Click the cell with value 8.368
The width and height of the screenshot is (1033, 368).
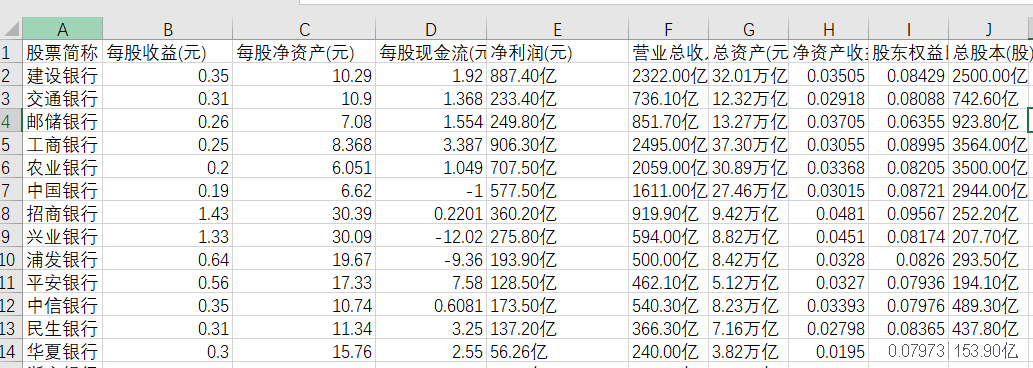click(304, 144)
